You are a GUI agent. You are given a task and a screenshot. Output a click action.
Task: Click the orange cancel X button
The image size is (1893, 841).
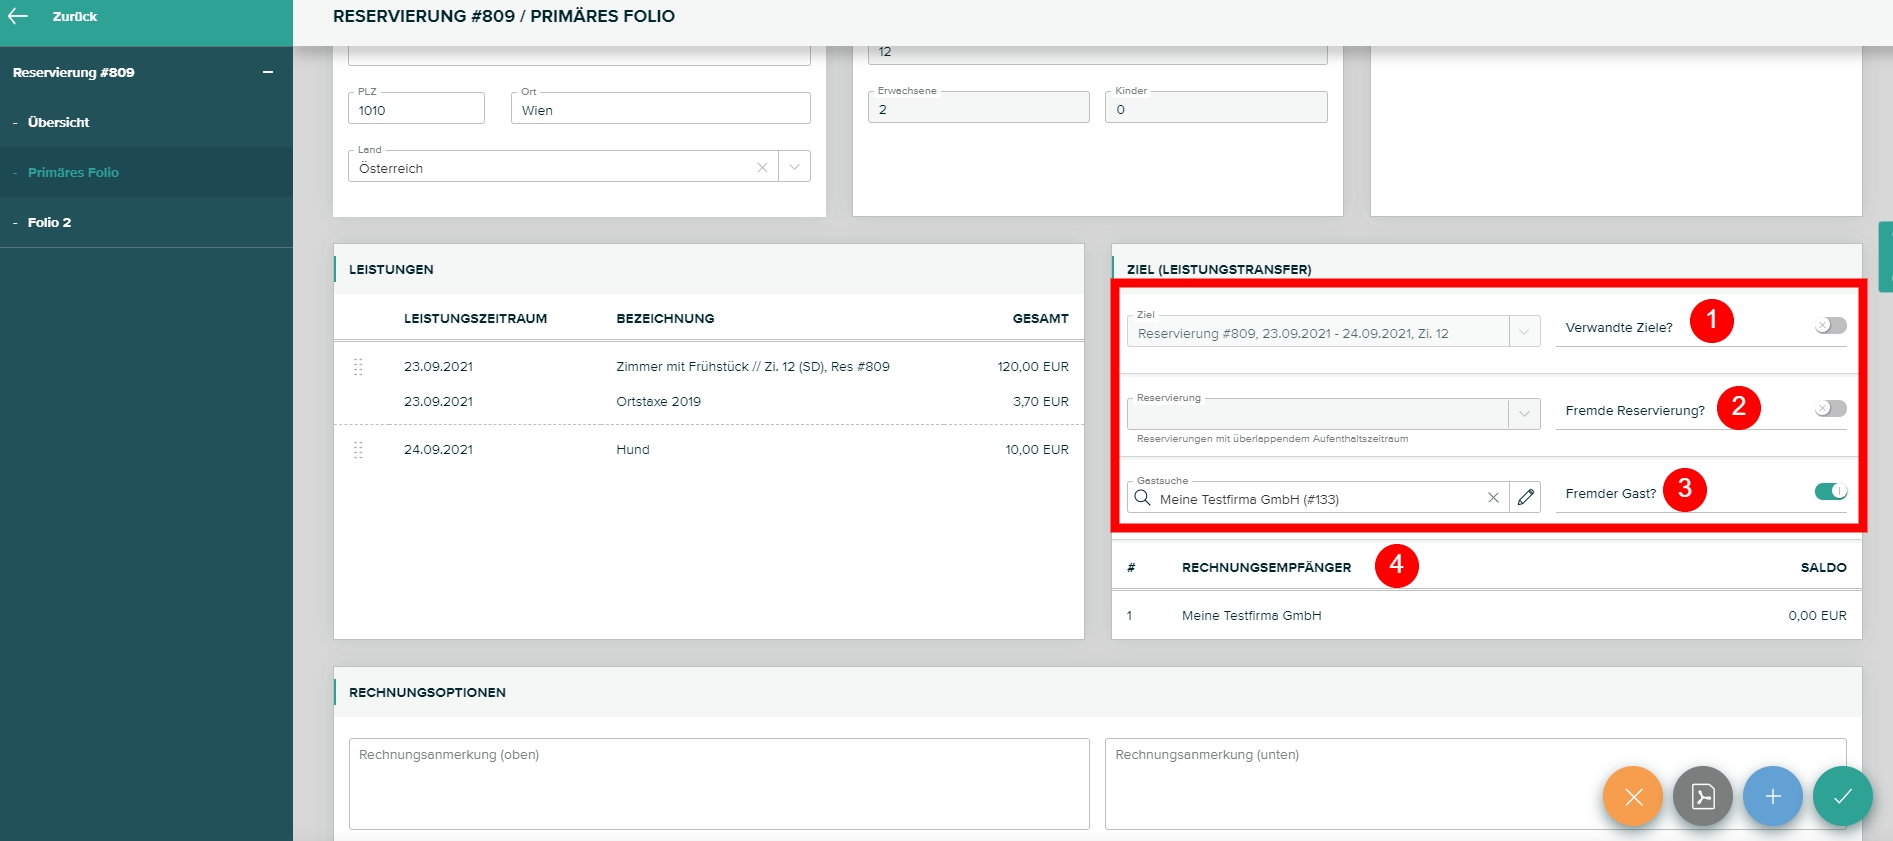pos(1632,796)
